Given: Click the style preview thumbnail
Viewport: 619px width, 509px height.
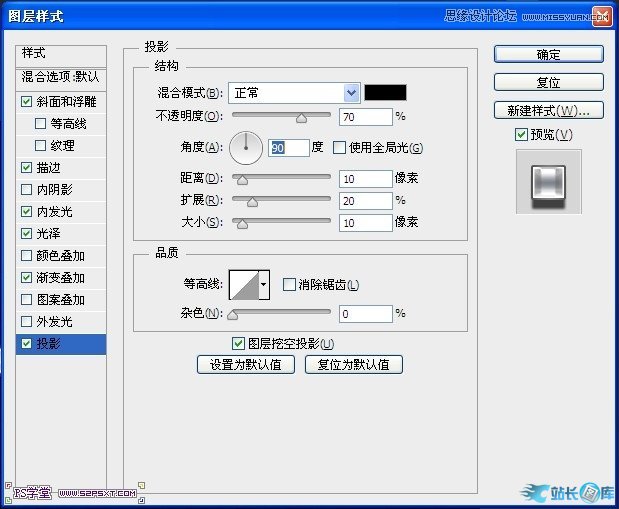Looking at the screenshot, I should [x=548, y=181].
